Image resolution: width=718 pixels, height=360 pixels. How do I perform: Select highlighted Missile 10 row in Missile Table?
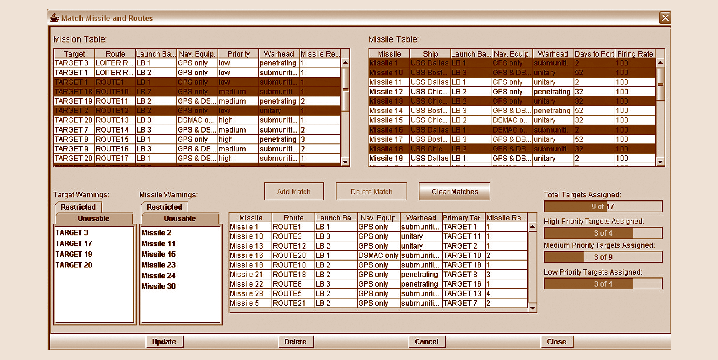tap(512, 72)
